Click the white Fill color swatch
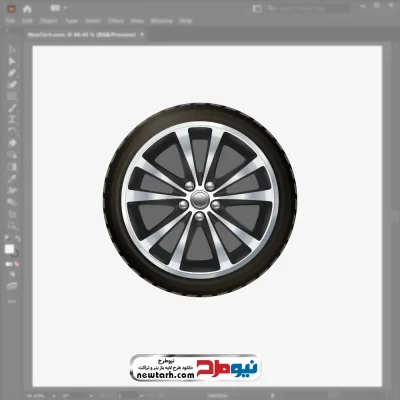Viewport: 400px width, 400px height. tap(9, 249)
